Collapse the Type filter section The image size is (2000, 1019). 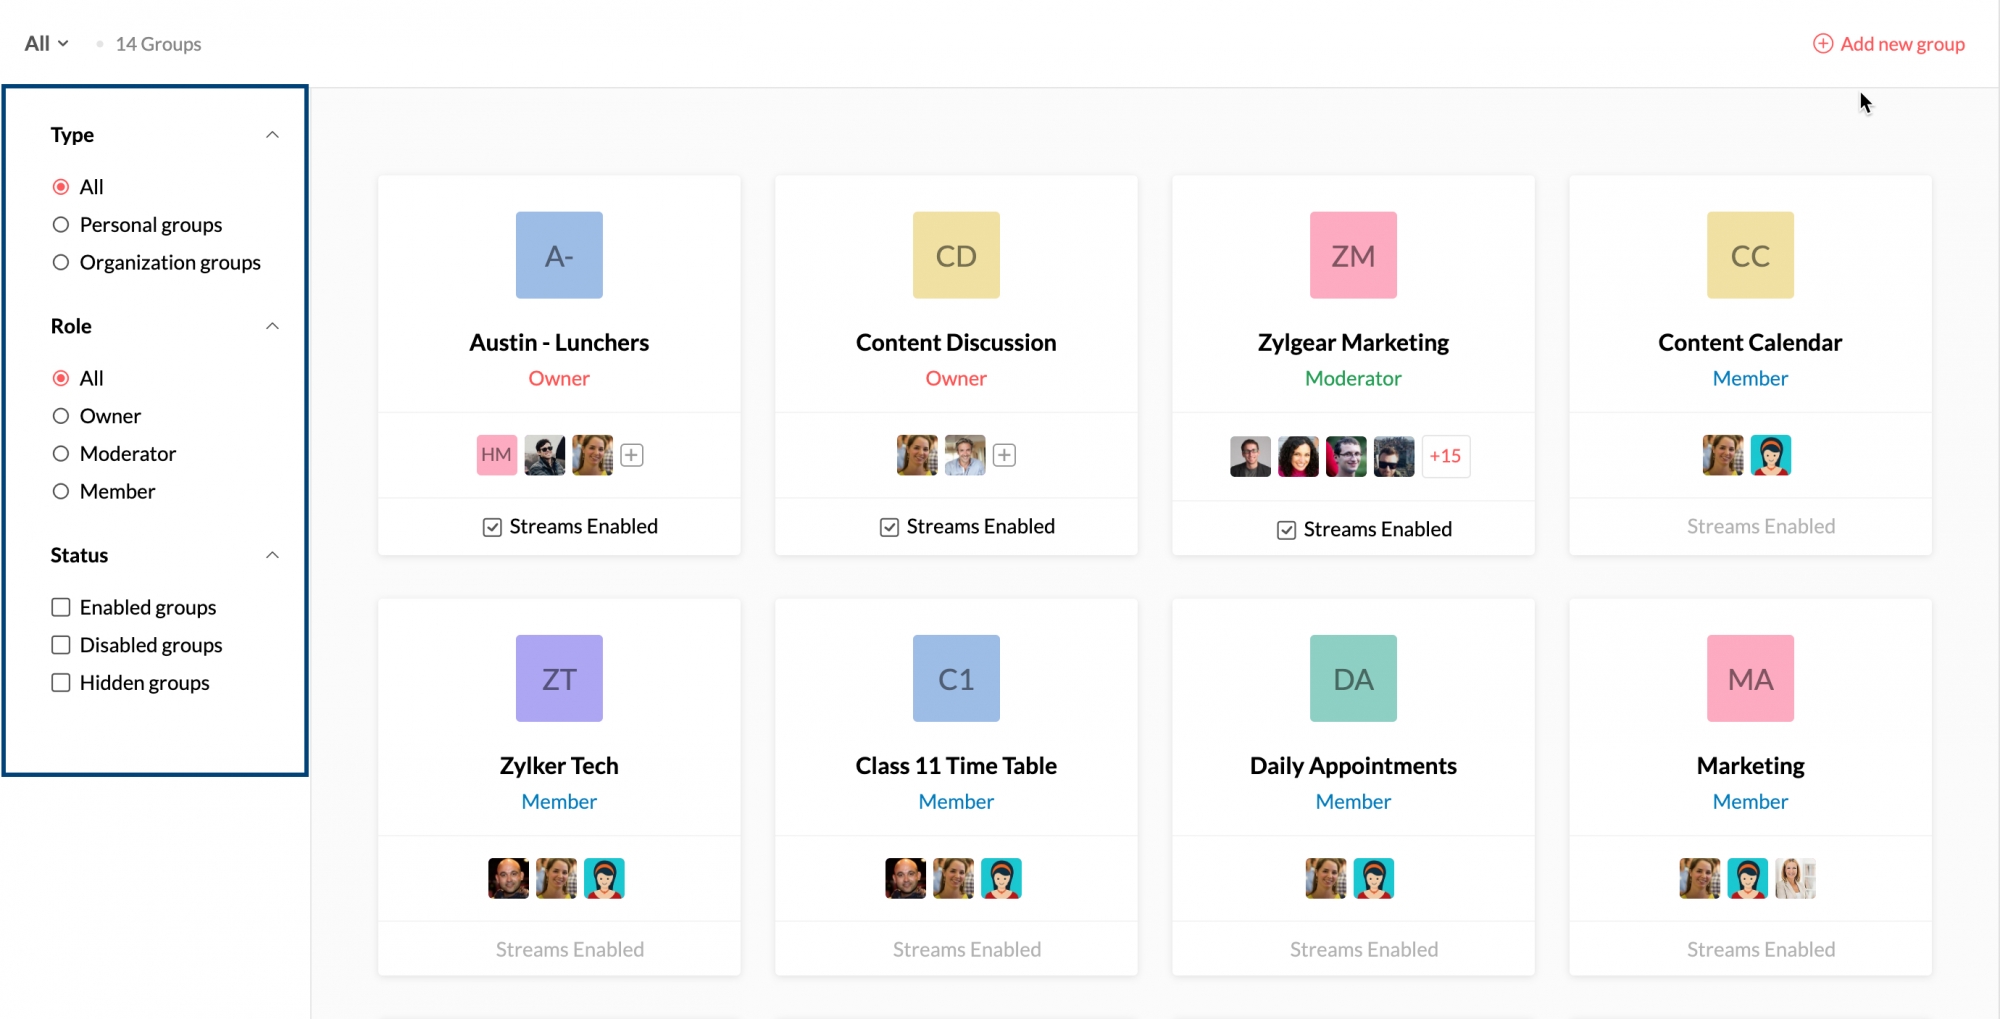tap(272, 135)
